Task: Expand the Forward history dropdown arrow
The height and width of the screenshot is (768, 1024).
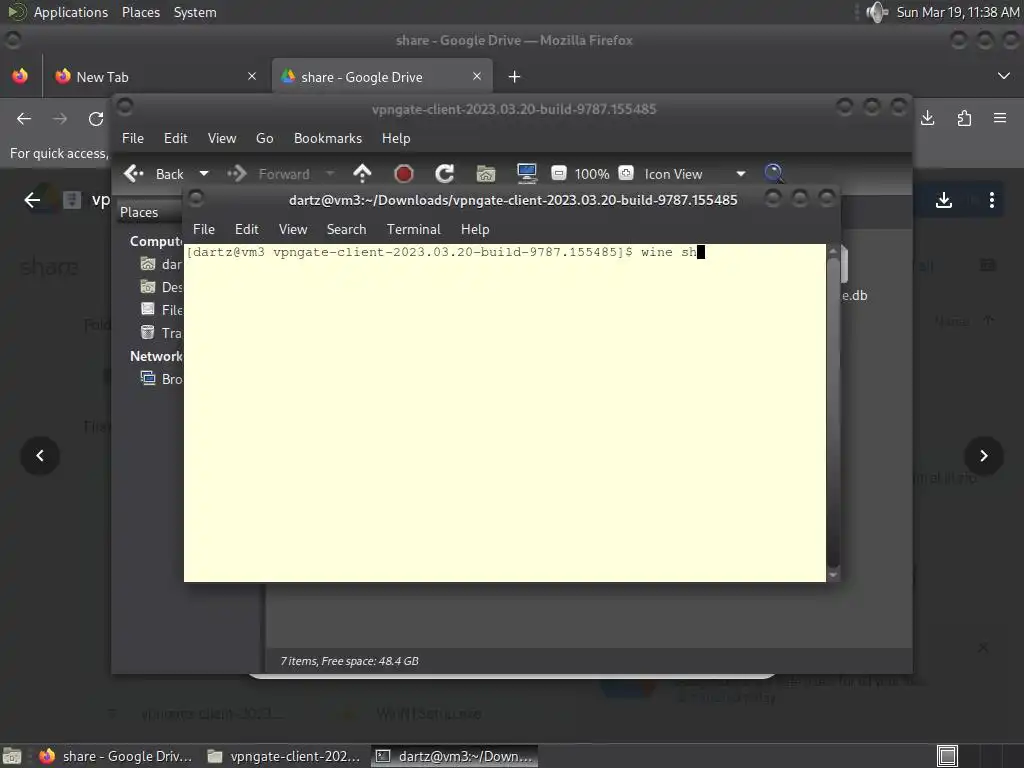Action: [x=330, y=174]
